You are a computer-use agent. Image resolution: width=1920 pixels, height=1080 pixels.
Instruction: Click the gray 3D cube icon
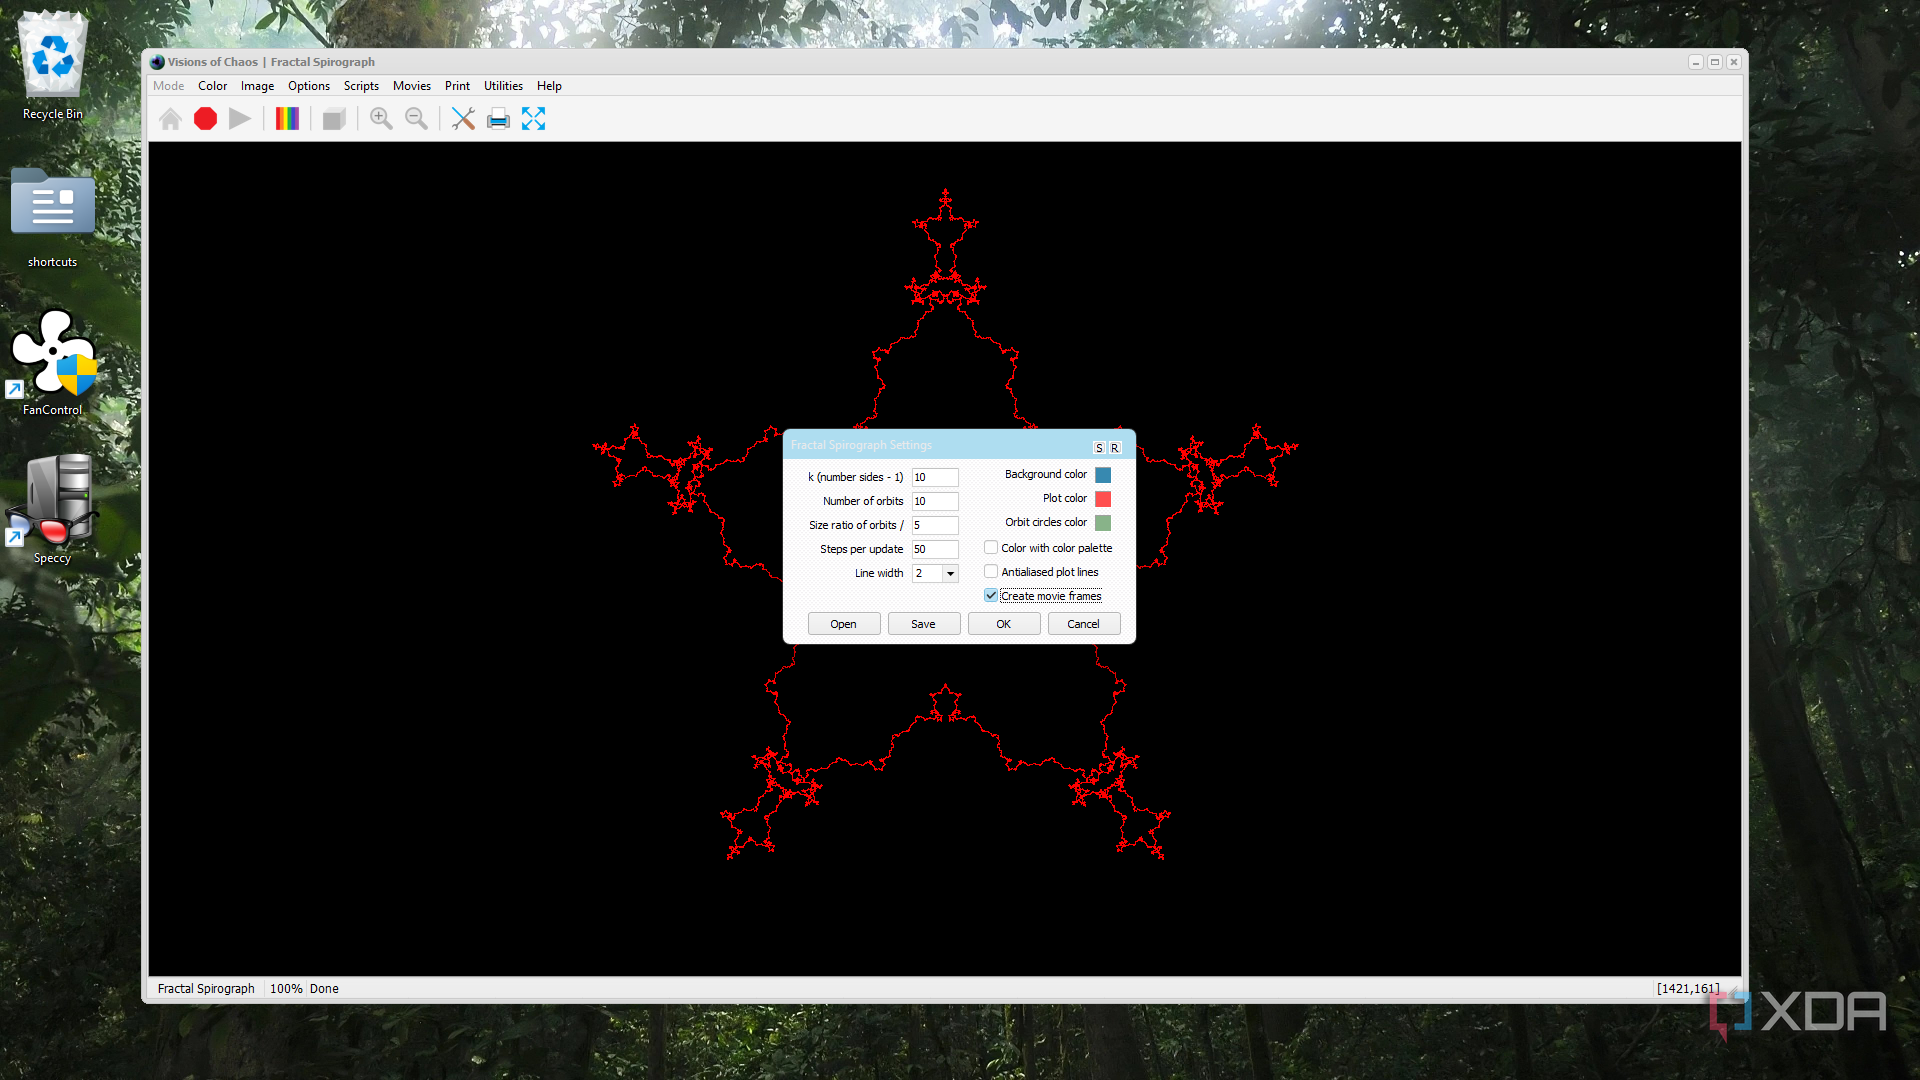point(334,119)
